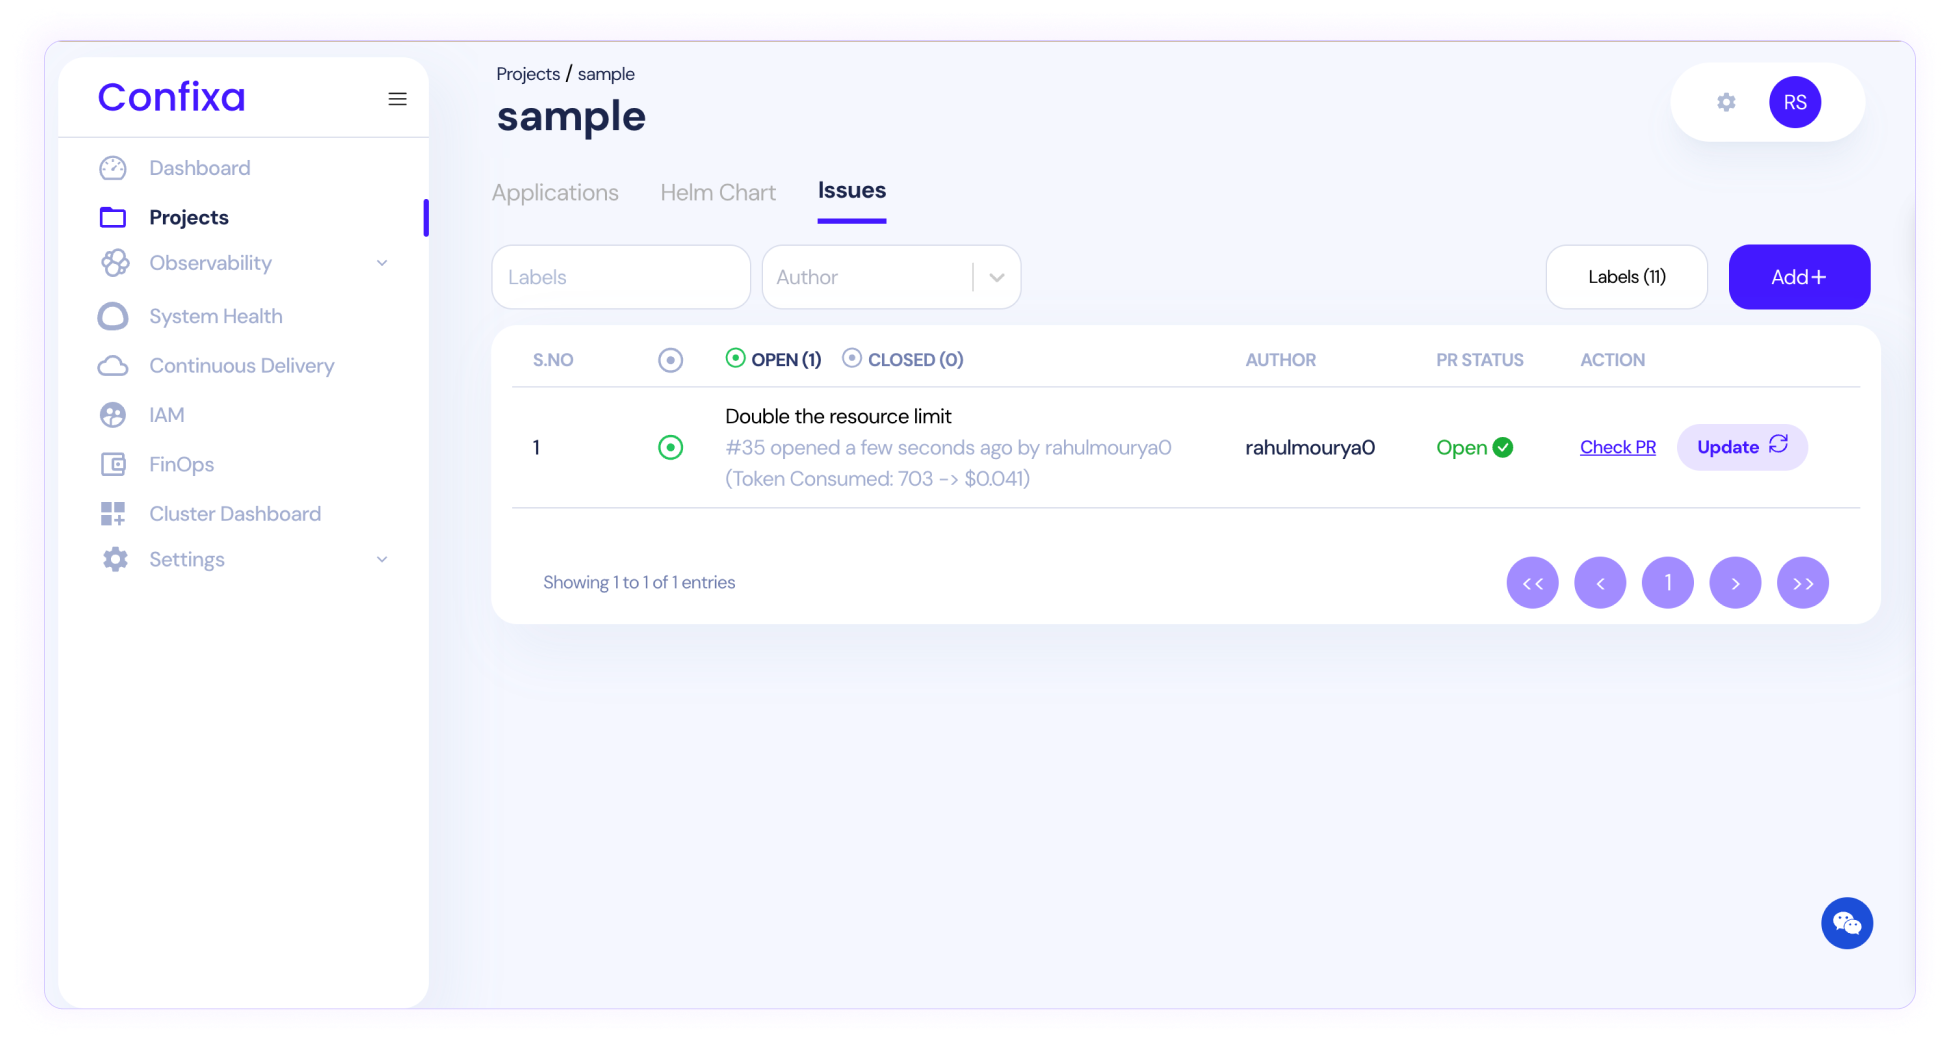
Task: Click the RS user avatar
Action: pos(1794,102)
